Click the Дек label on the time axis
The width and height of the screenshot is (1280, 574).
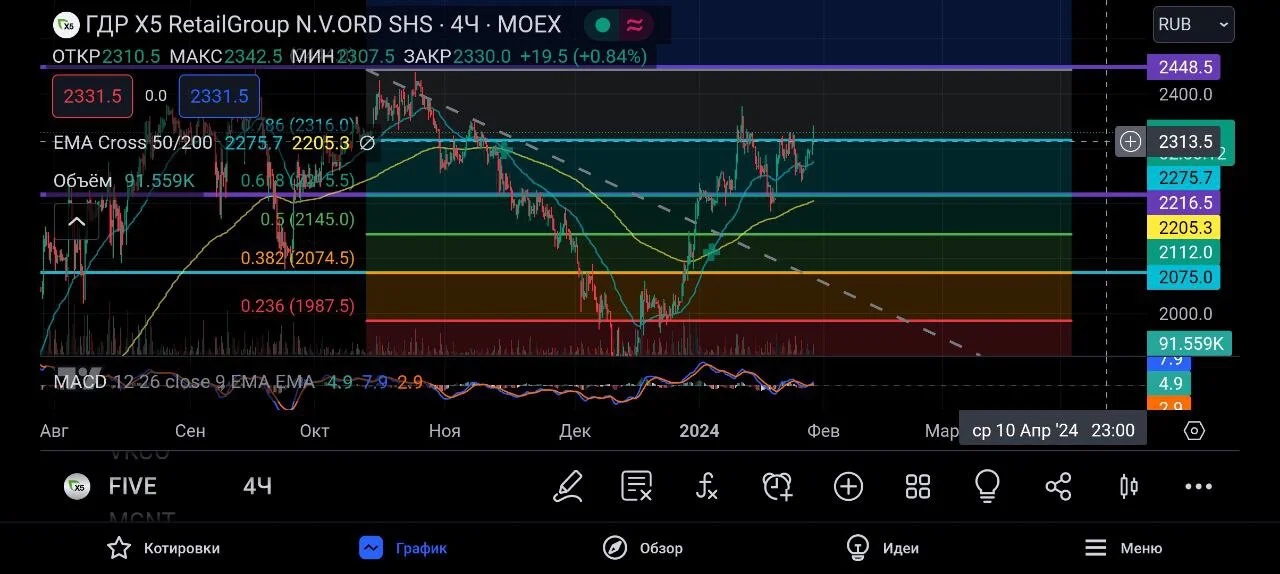point(575,431)
